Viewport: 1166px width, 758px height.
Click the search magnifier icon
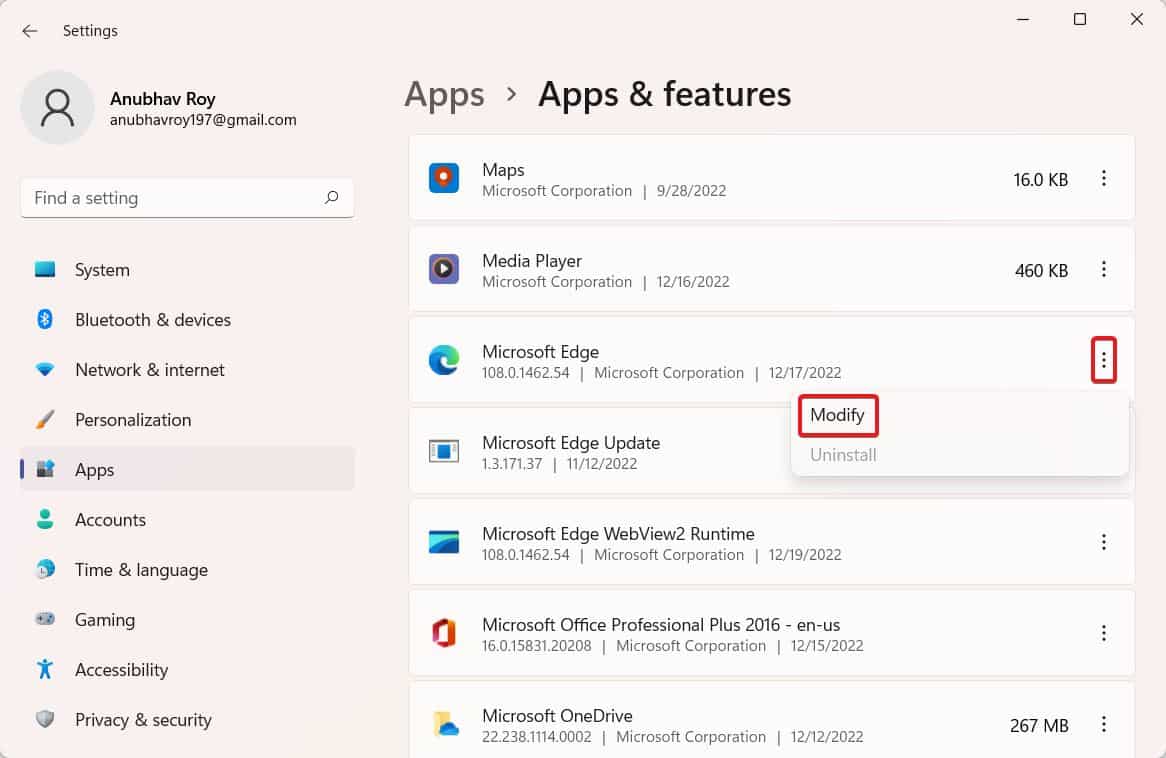point(332,197)
